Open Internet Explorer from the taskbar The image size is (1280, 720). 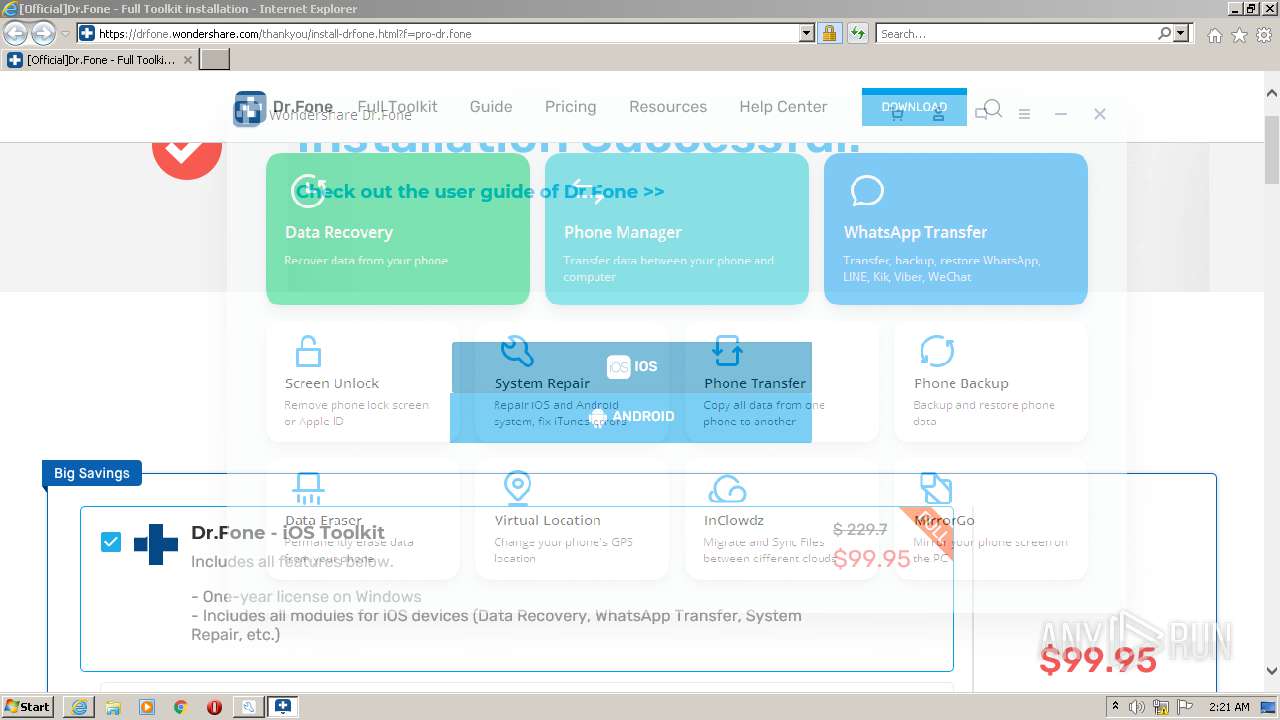[x=79, y=707]
